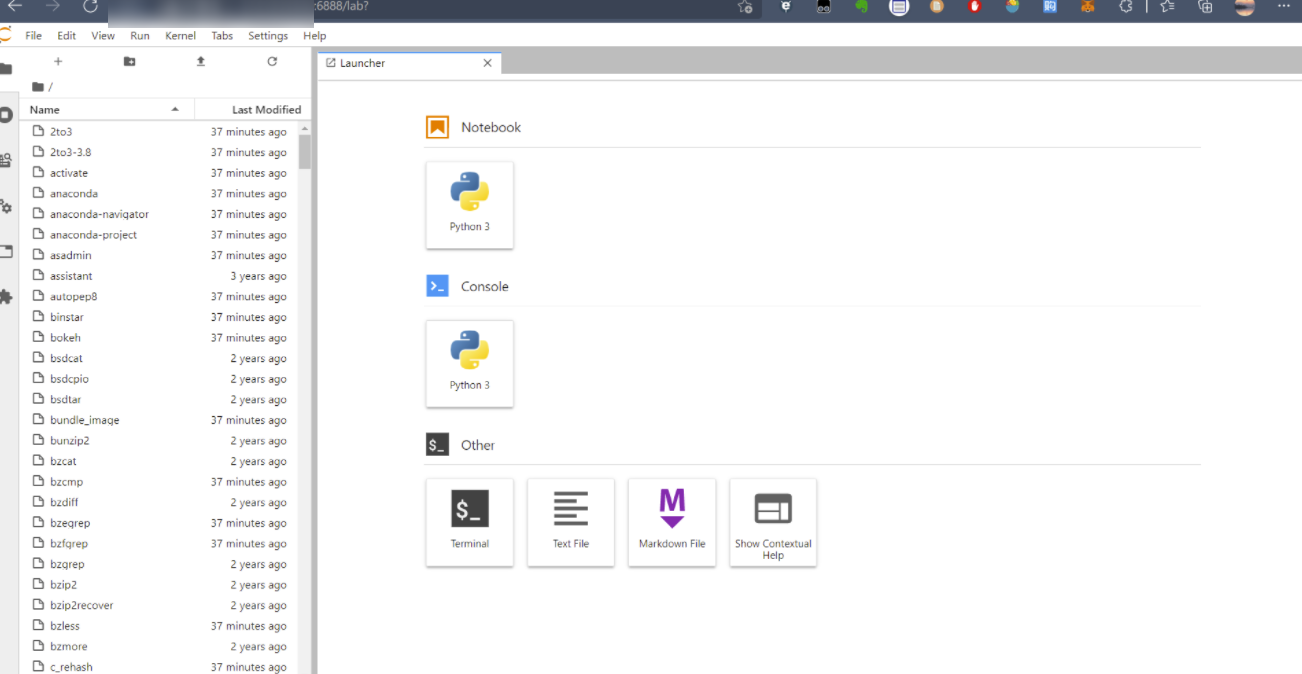
Task: Add page to favorites star icon
Action: coord(745,7)
